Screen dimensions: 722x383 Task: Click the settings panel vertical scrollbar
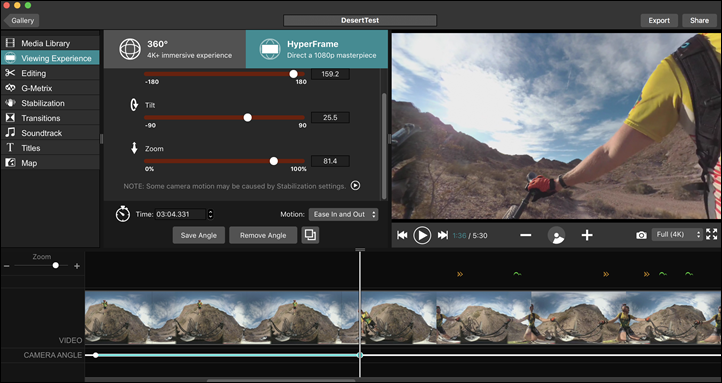point(384,146)
